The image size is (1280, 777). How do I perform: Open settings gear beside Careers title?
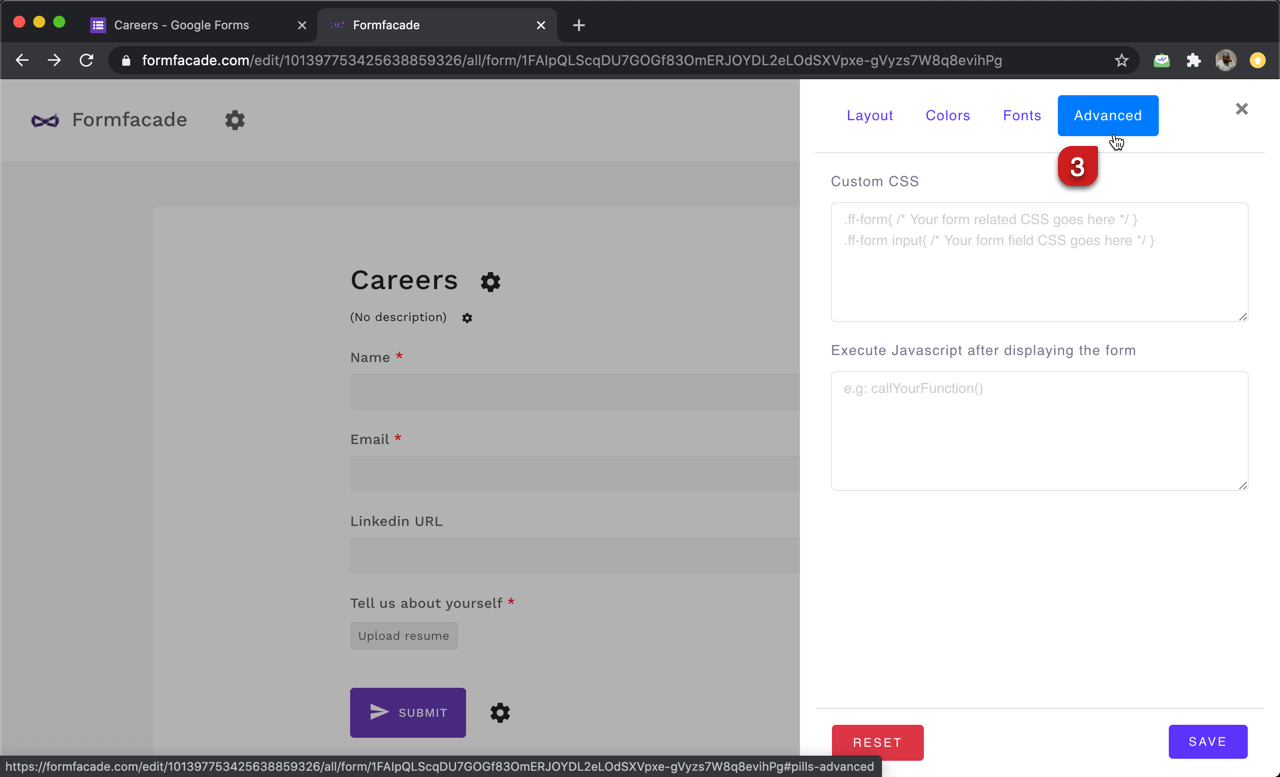(x=490, y=282)
